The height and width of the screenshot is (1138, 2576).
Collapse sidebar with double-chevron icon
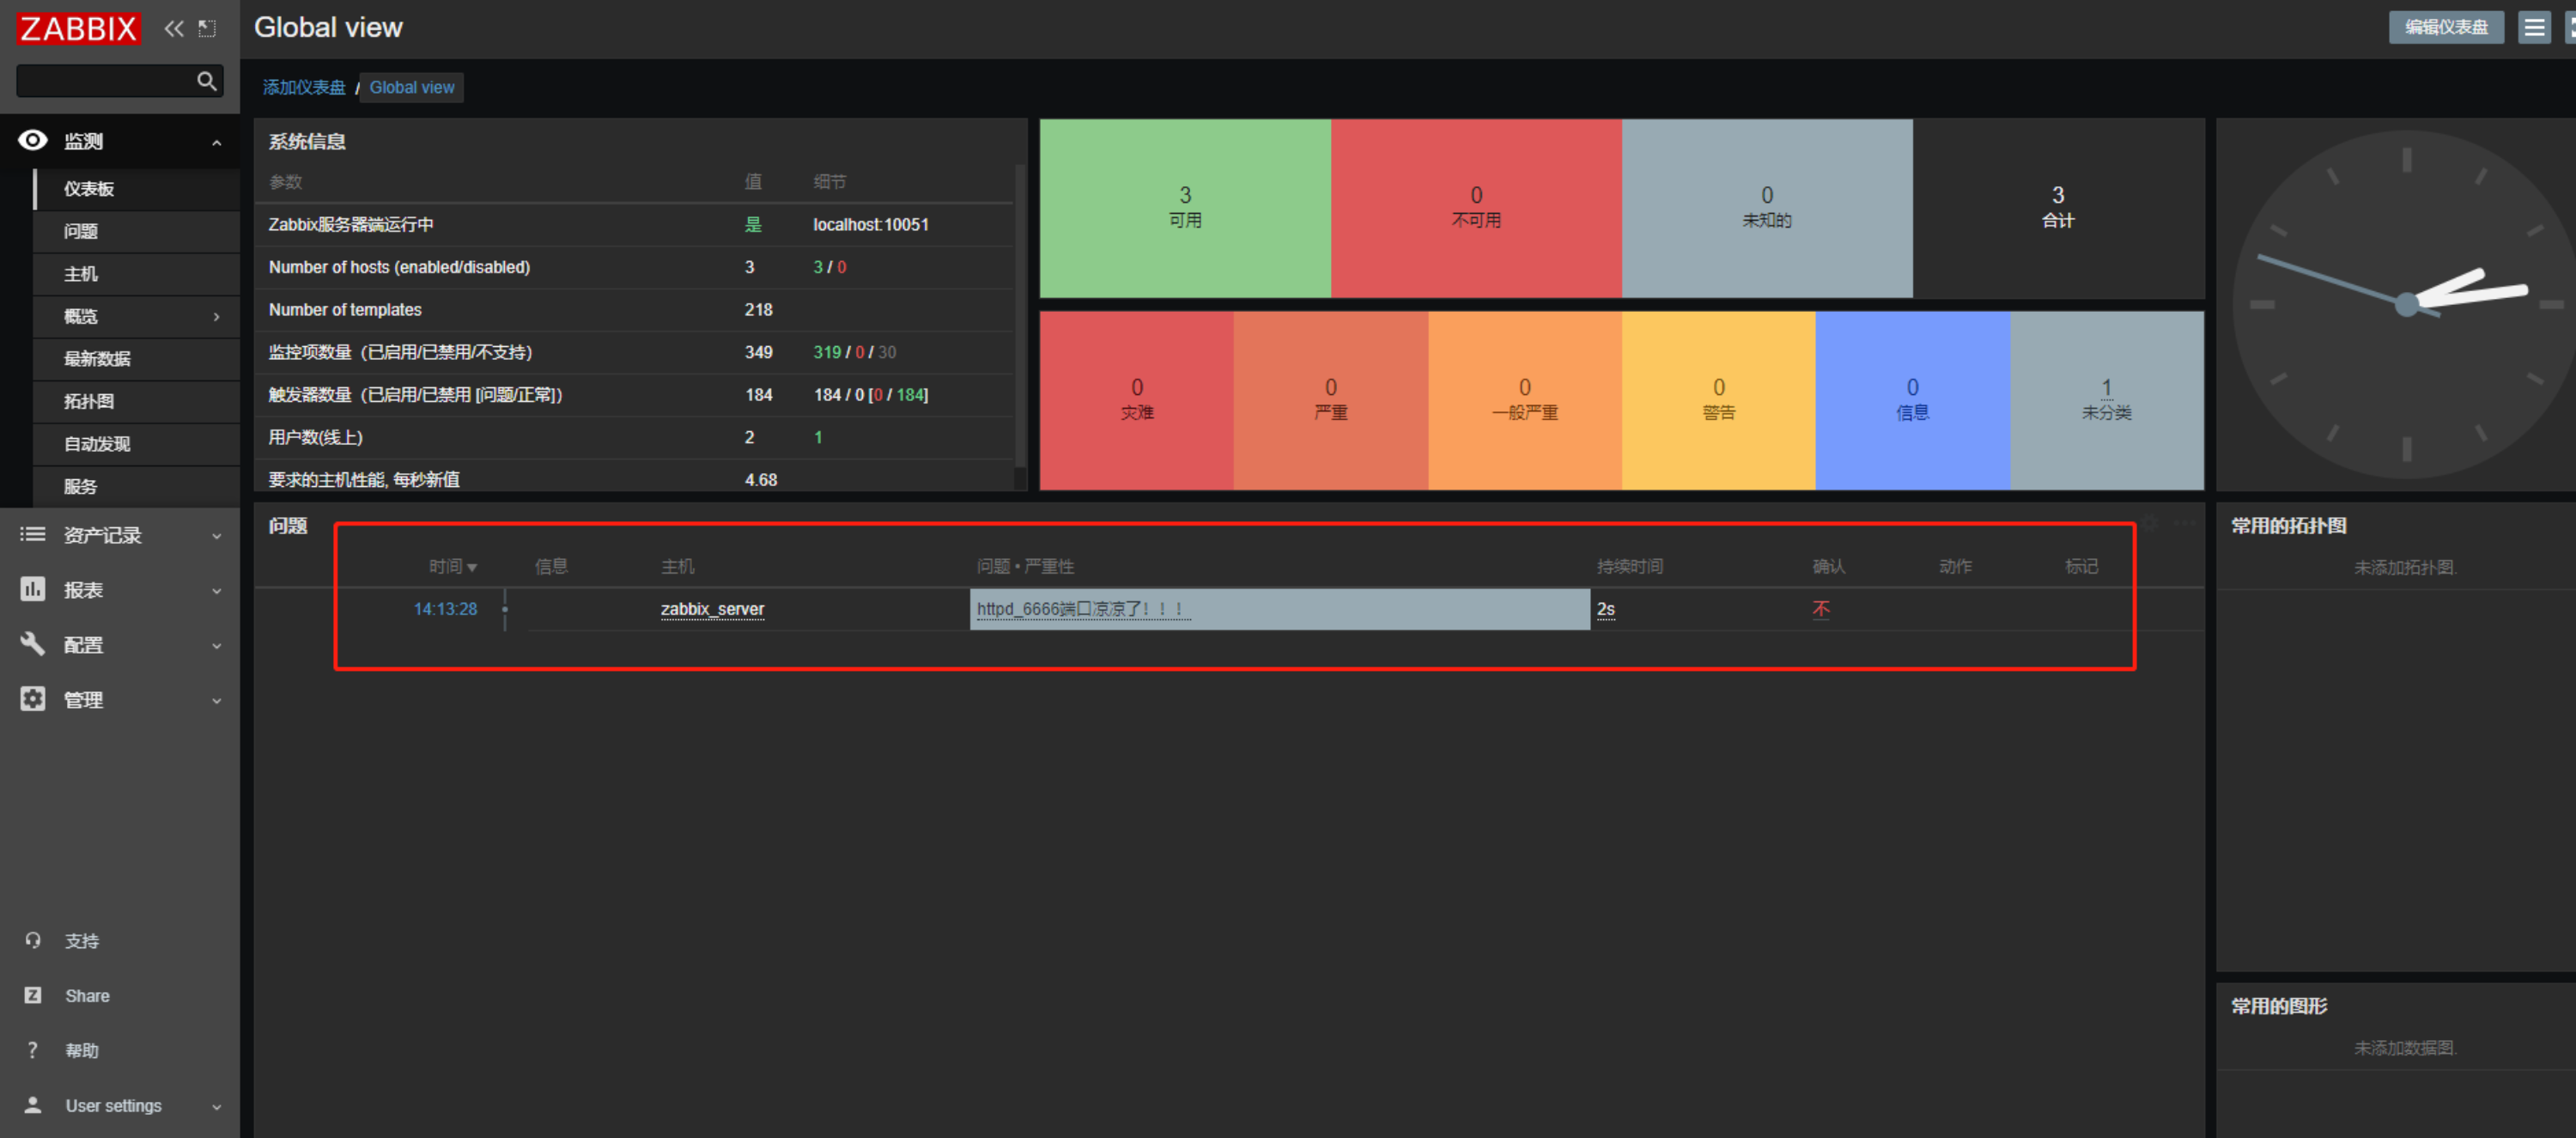174,28
